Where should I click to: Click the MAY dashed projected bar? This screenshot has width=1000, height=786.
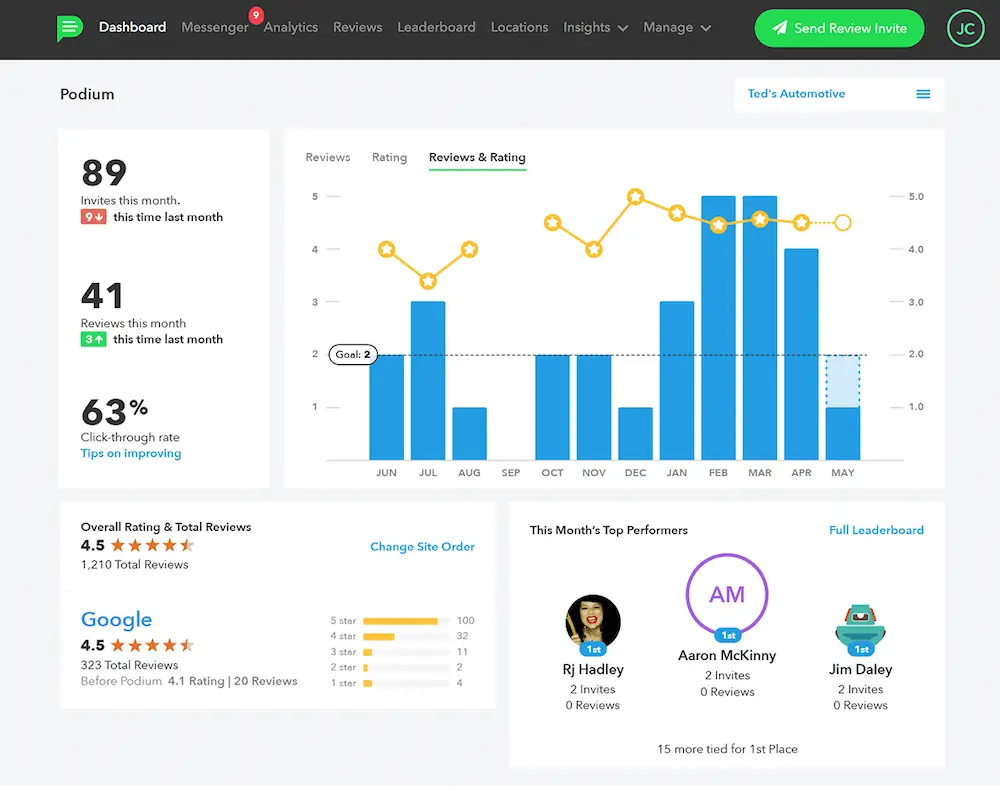click(842, 381)
